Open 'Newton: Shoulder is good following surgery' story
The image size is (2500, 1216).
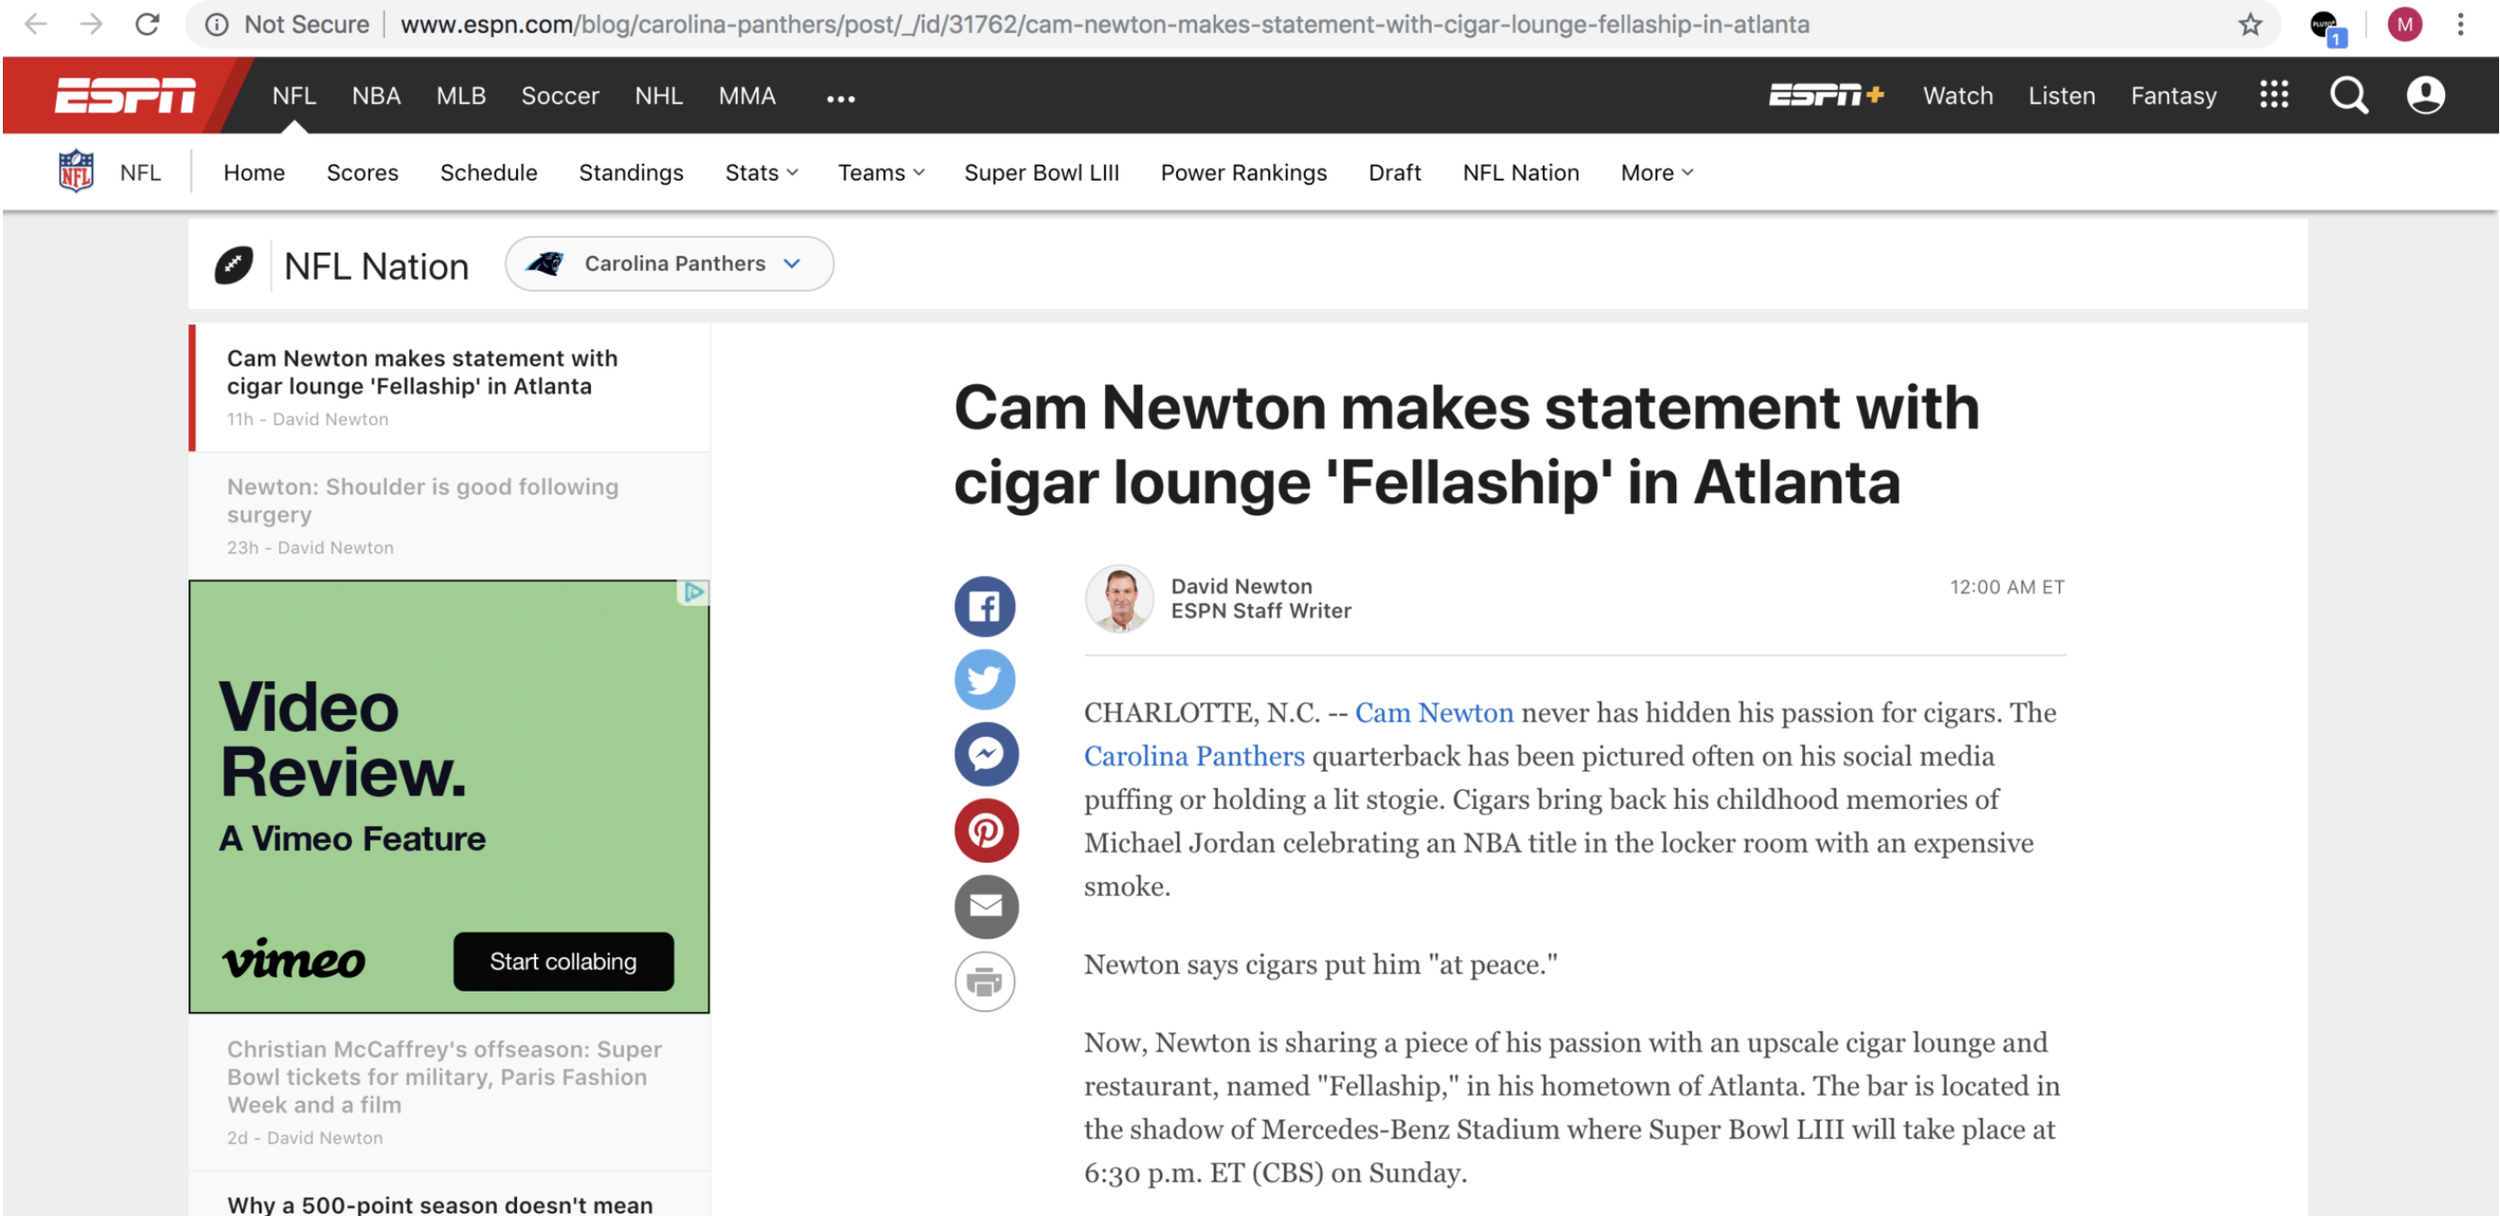[x=450, y=516]
